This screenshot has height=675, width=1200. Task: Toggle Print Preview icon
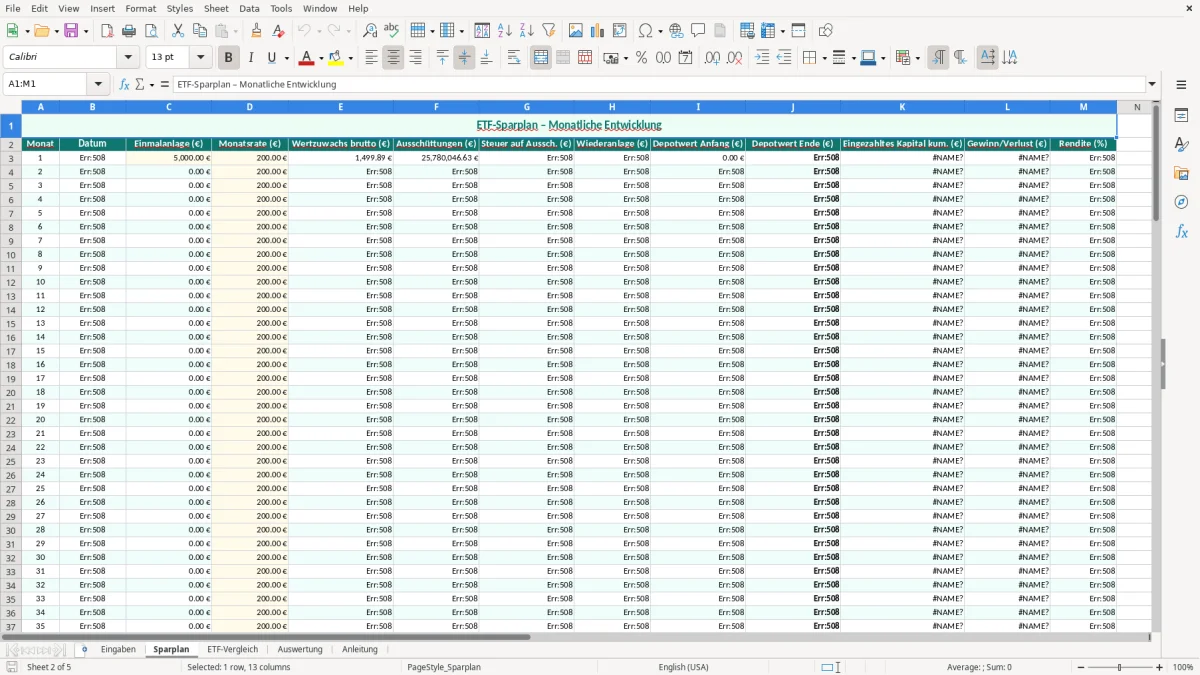(151, 31)
